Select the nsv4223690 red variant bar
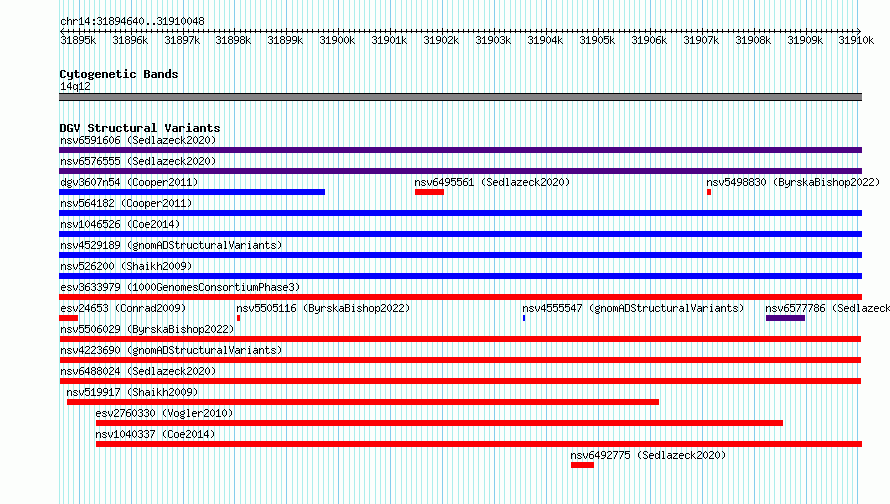 (460, 360)
